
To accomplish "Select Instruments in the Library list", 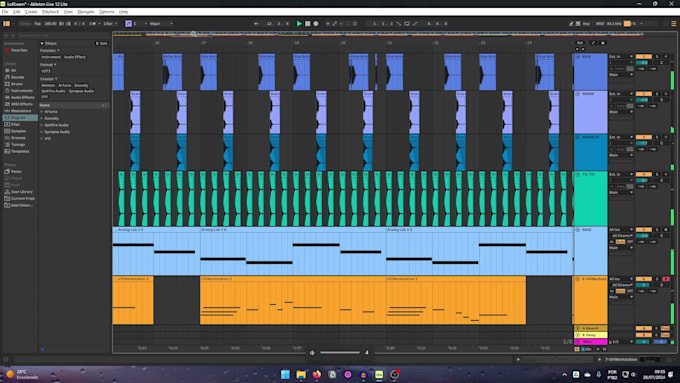I will [x=21, y=91].
